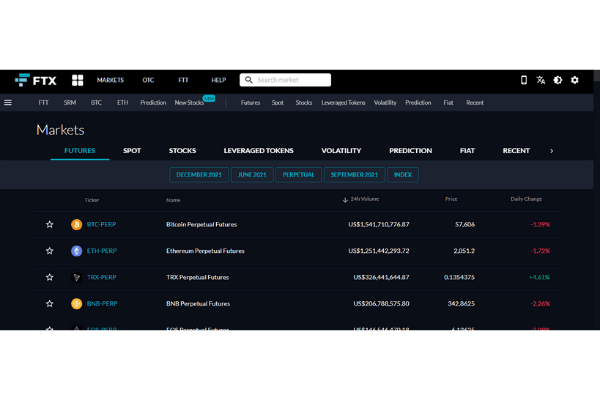Sort by the 24h Volume column
The image size is (600, 400).
363,199
